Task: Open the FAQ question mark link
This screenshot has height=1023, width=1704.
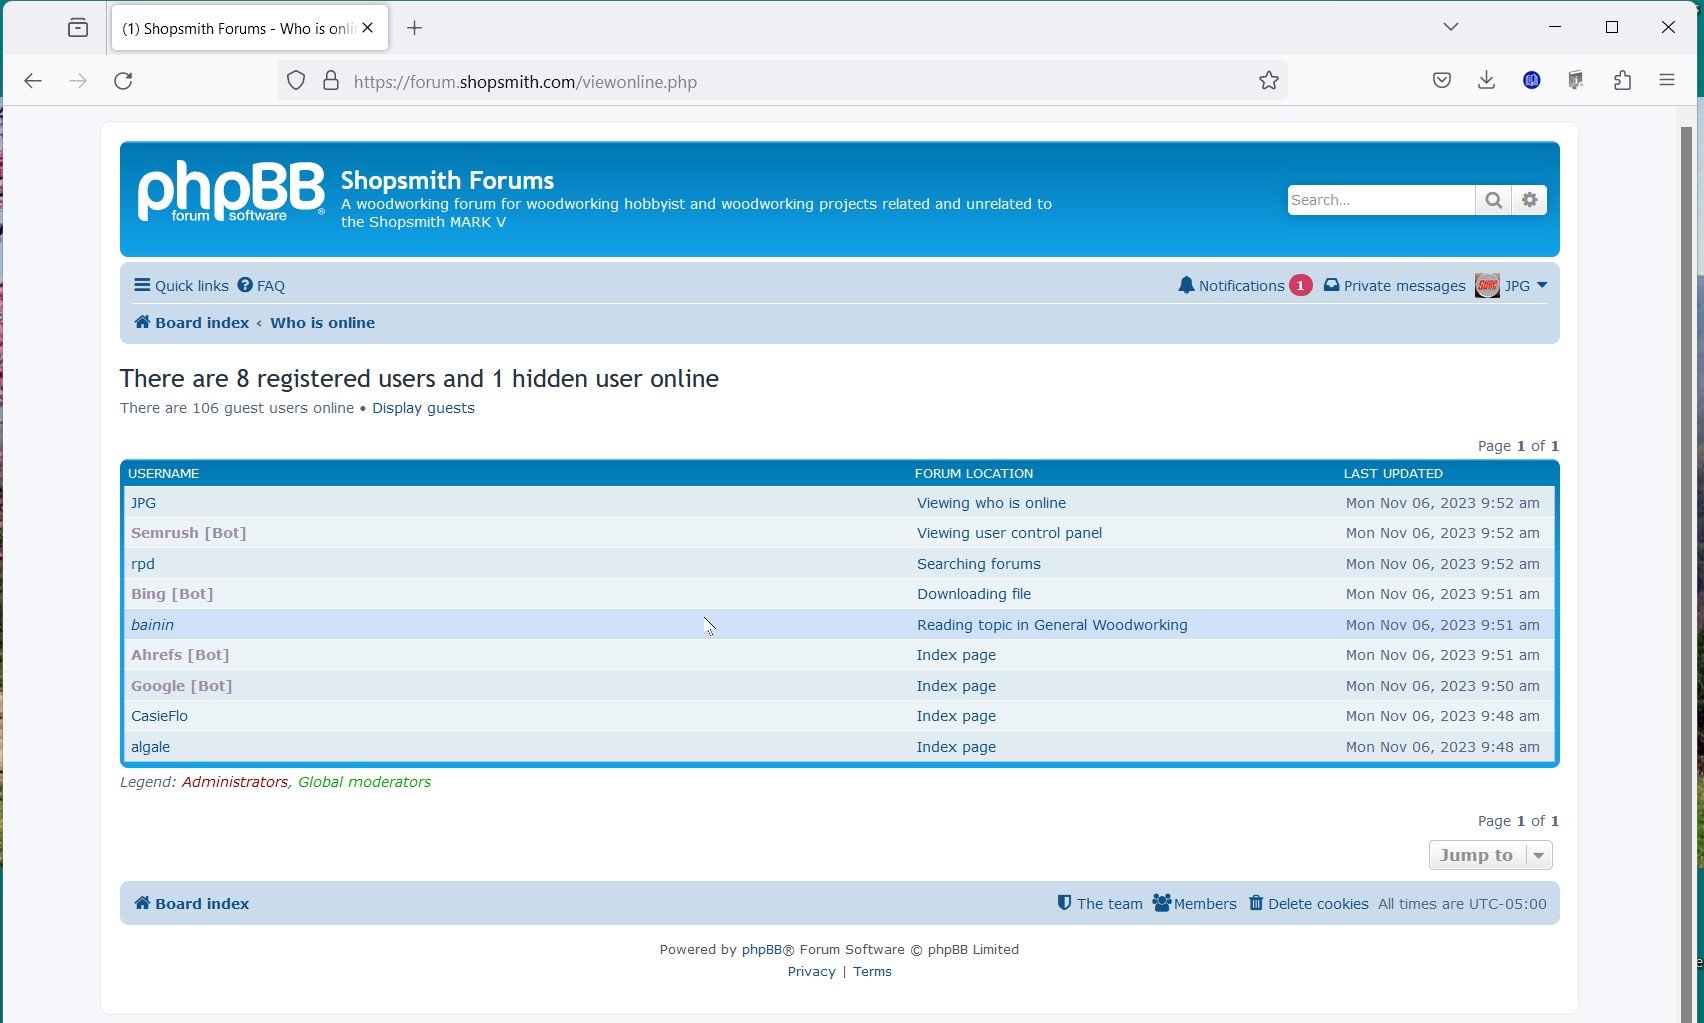Action: [x=245, y=285]
